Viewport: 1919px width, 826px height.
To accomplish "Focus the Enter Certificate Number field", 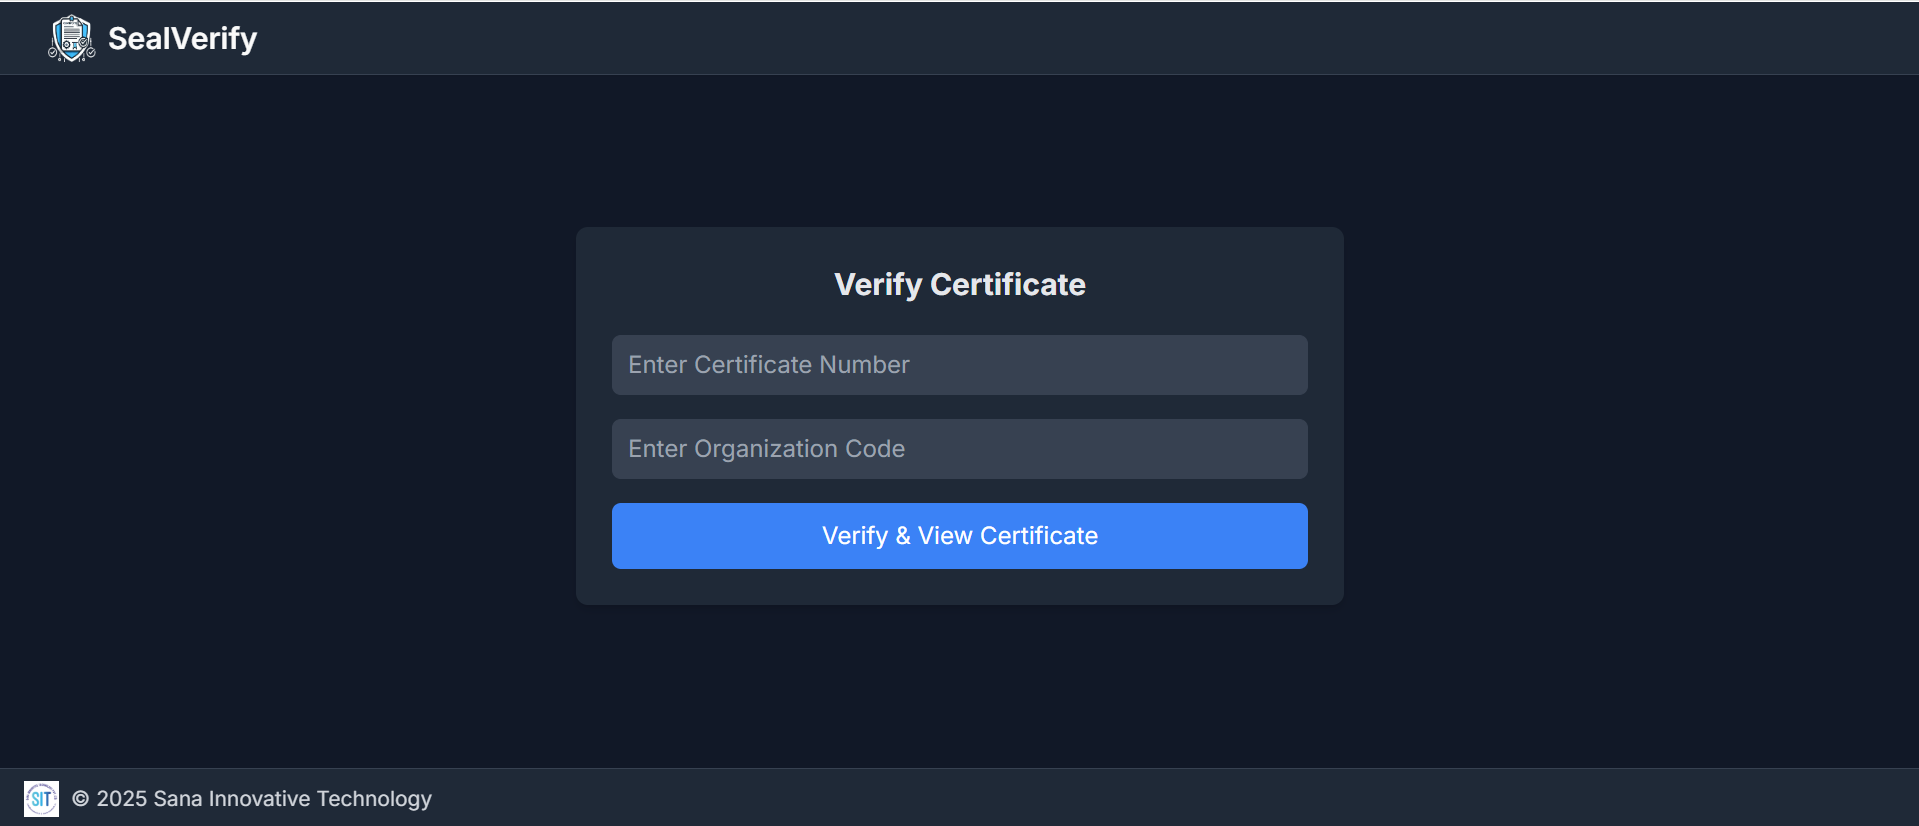I will [x=959, y=365].
